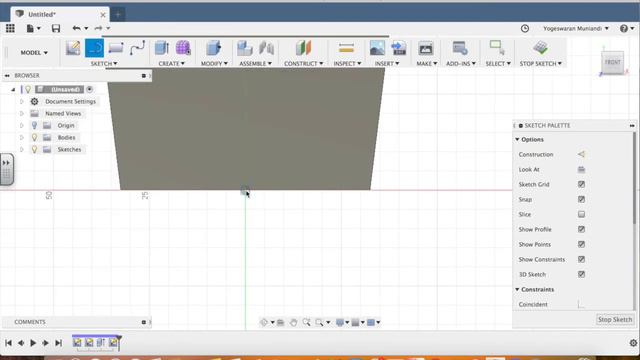Jump to the timeline beginning
640x360 pixels.
8,343
